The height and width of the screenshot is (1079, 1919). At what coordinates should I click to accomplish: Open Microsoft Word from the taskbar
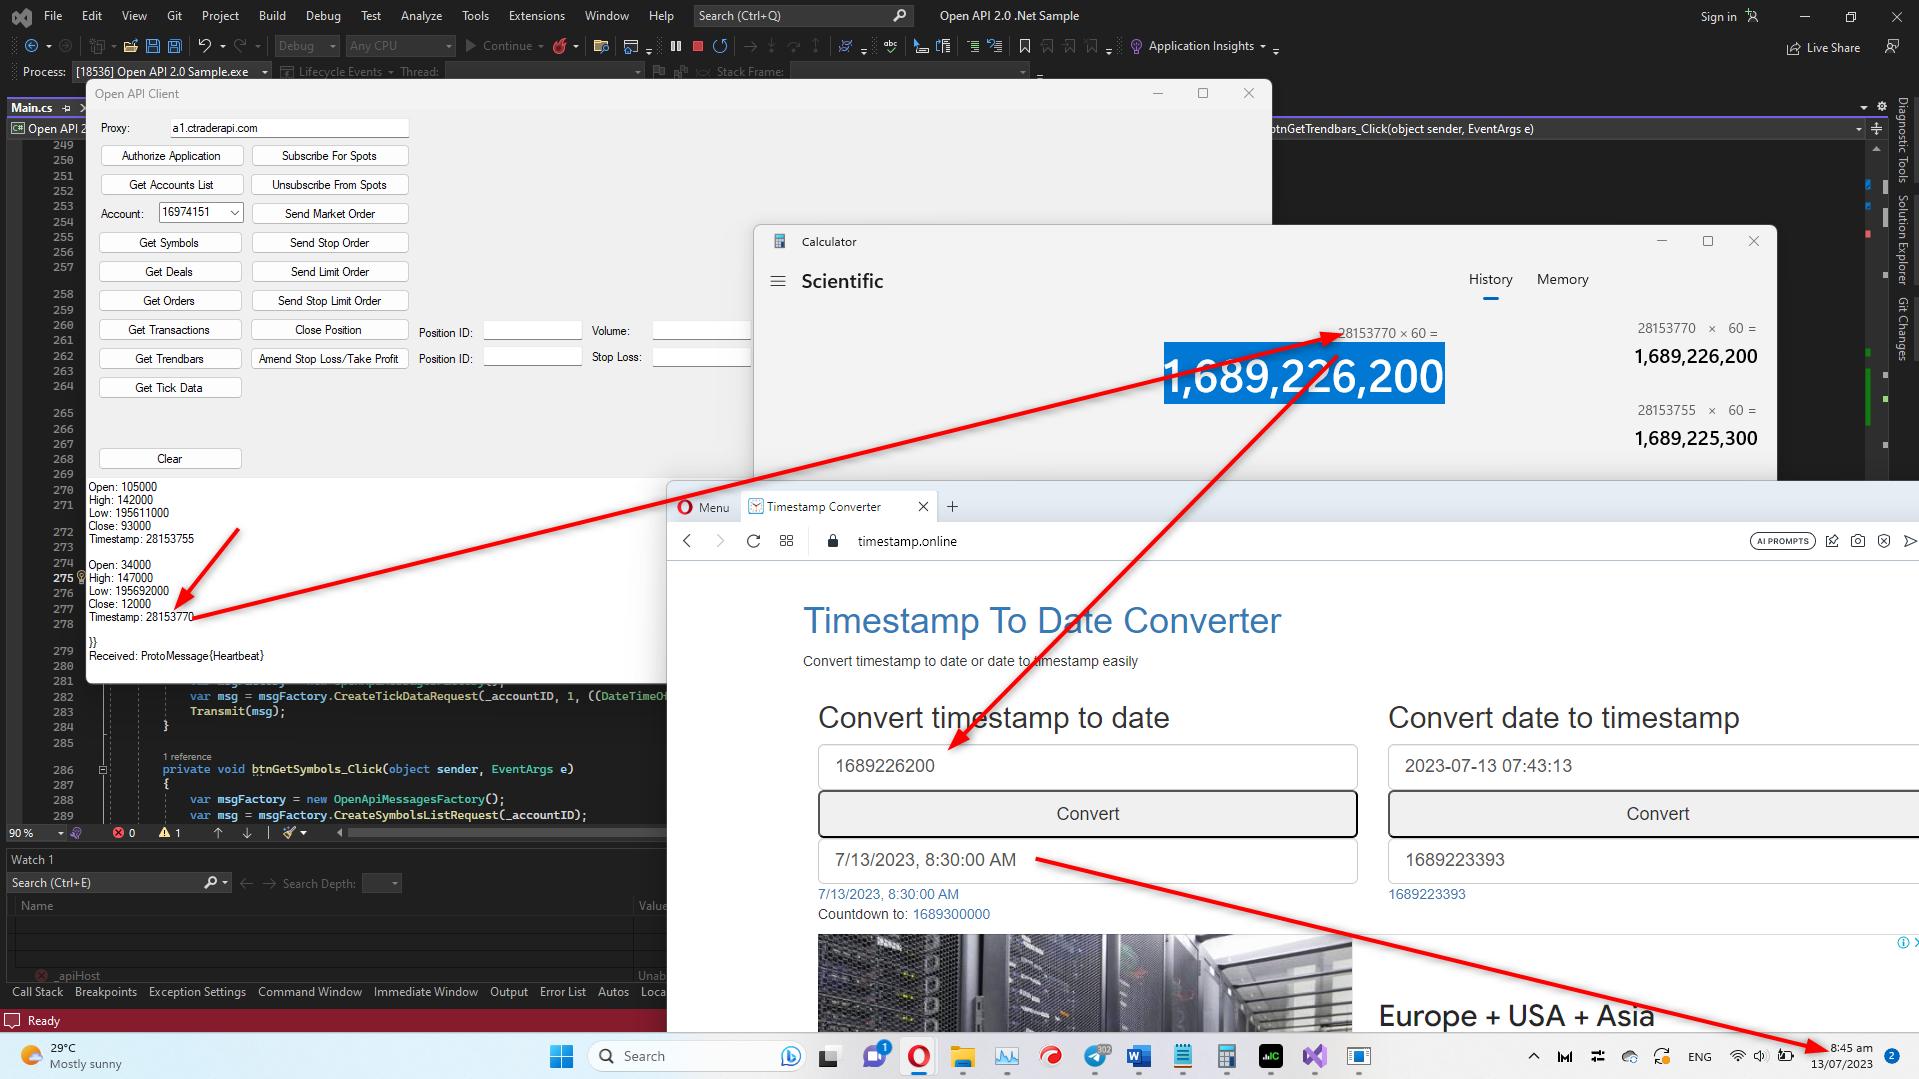tap(1138, 1056)
